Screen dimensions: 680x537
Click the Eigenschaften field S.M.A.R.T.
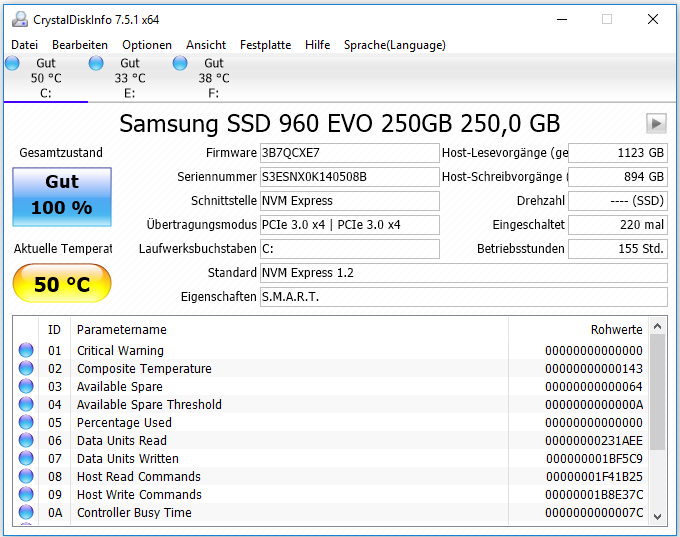click(464, 297)
